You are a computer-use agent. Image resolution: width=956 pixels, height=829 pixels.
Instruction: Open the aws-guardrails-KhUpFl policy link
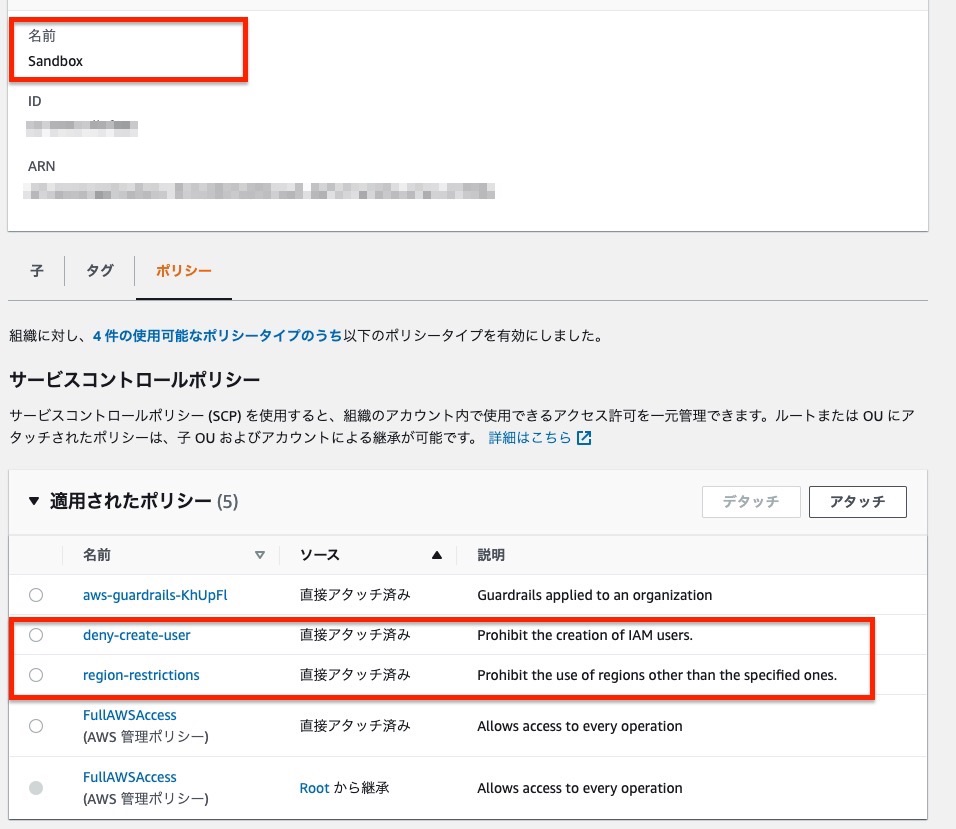pyautogui.click(x=154, y=594)
